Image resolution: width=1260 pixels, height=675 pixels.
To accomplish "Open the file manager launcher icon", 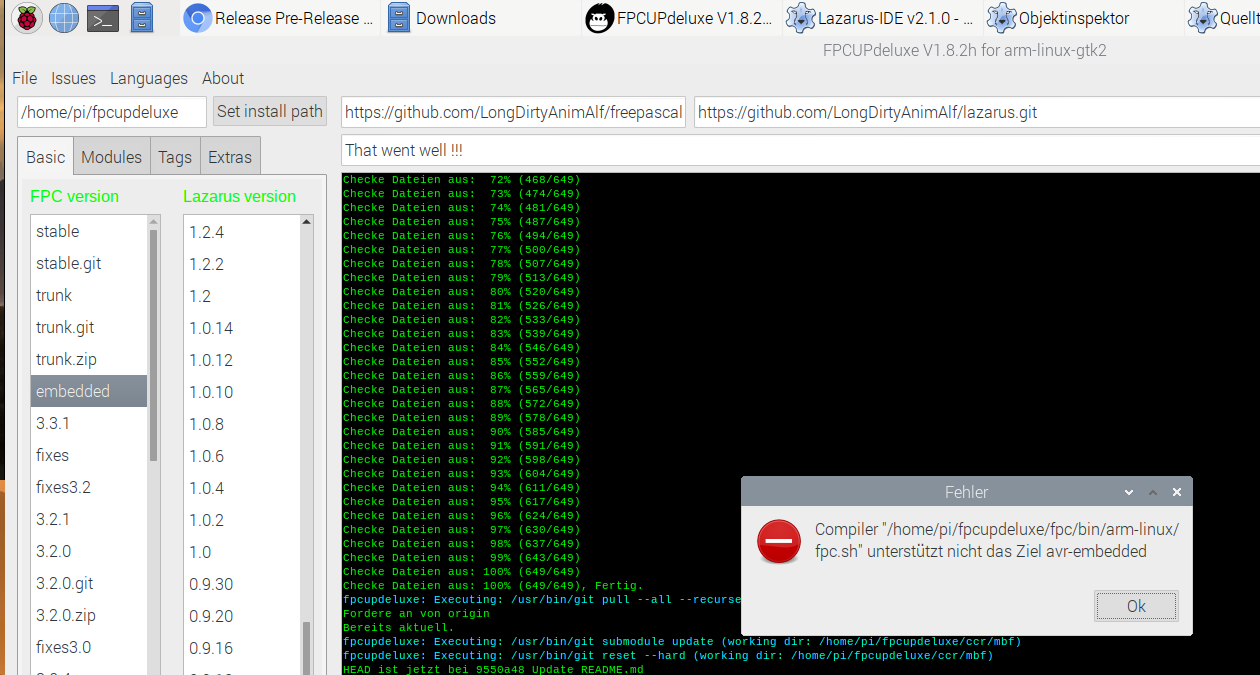I will [142, 18].
